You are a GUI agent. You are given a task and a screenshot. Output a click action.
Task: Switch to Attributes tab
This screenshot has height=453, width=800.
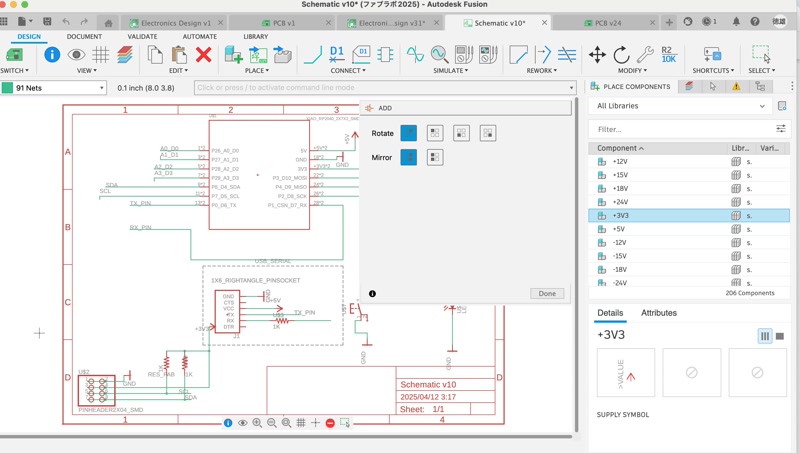(x=659, y=313)
